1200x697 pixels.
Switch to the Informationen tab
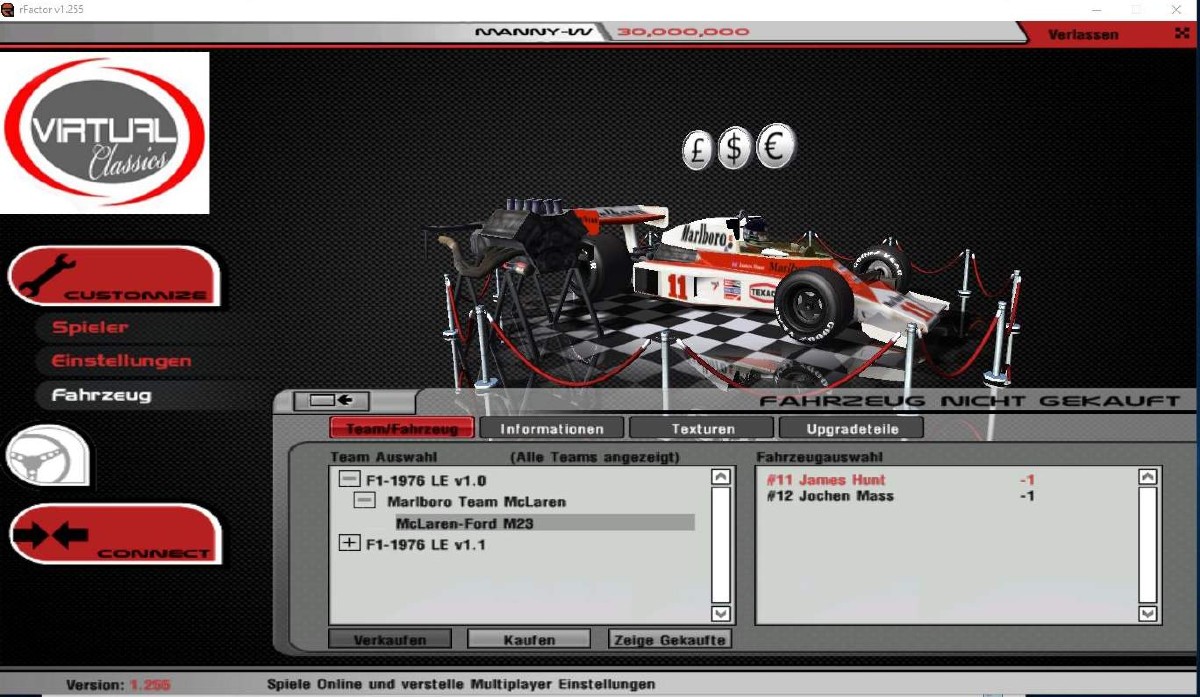click(552, 429)
